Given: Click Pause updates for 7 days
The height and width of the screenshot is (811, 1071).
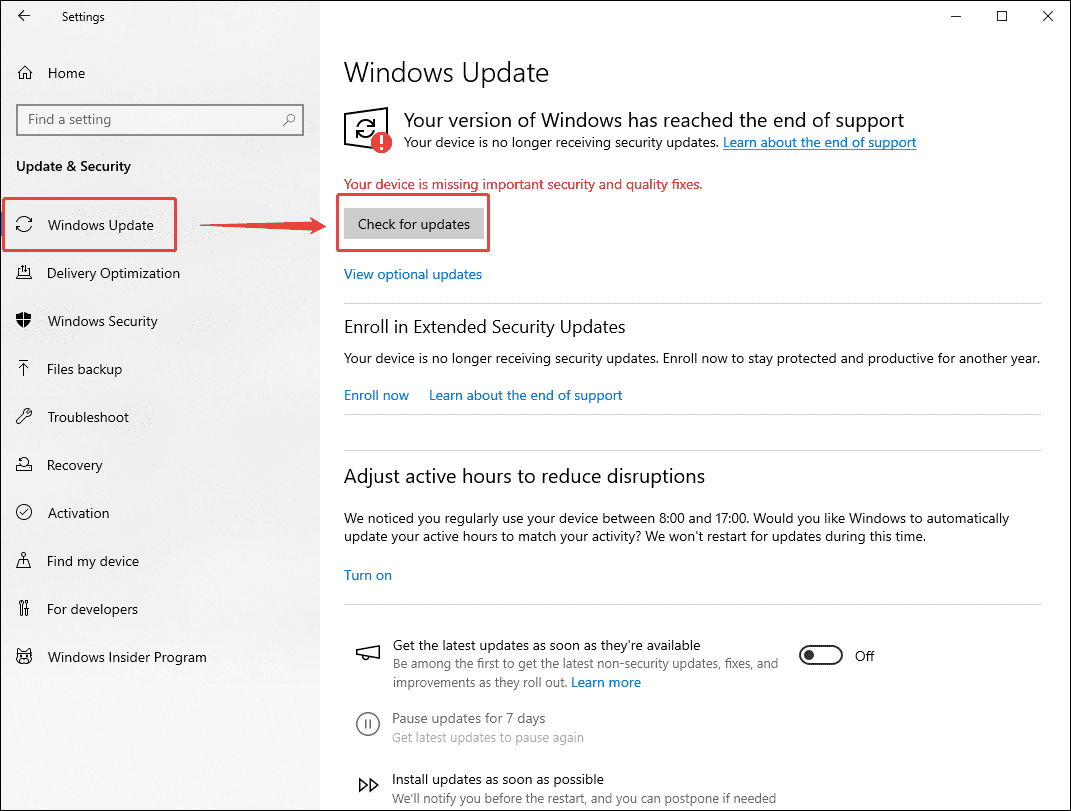Looking at the screenshot, I should pos(469,718).
